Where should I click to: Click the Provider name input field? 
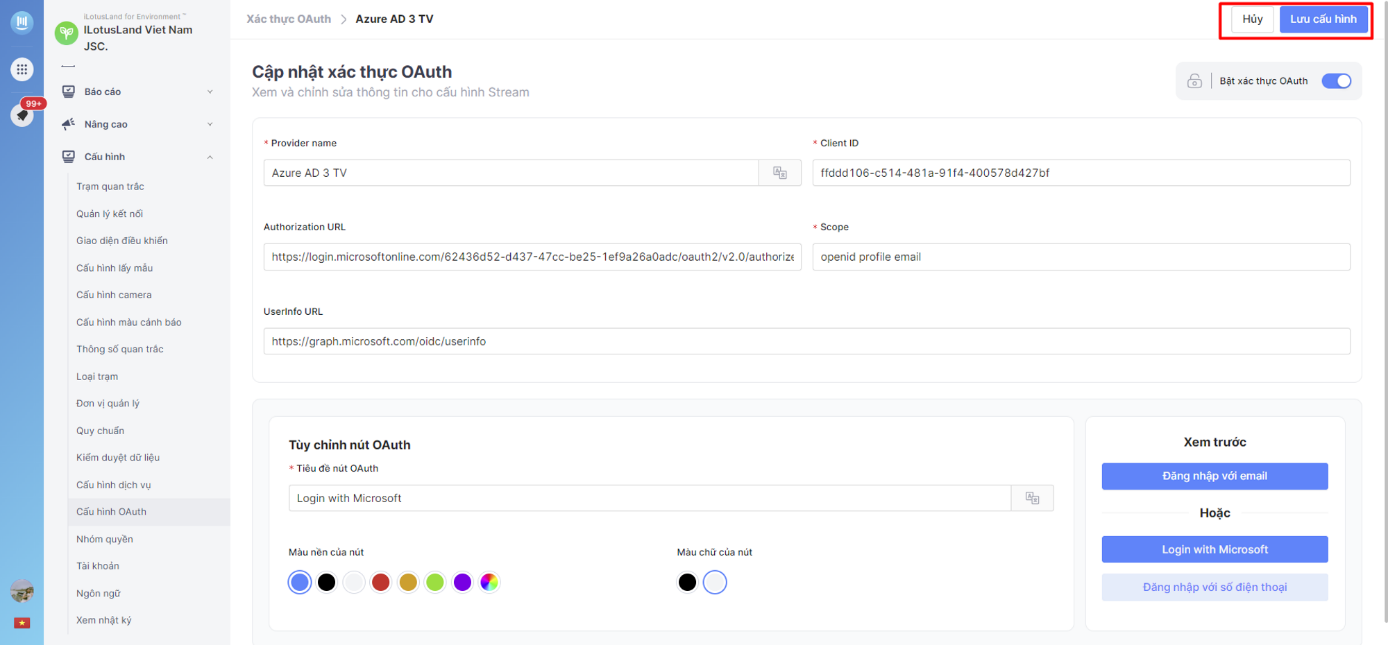click(511, 173)
